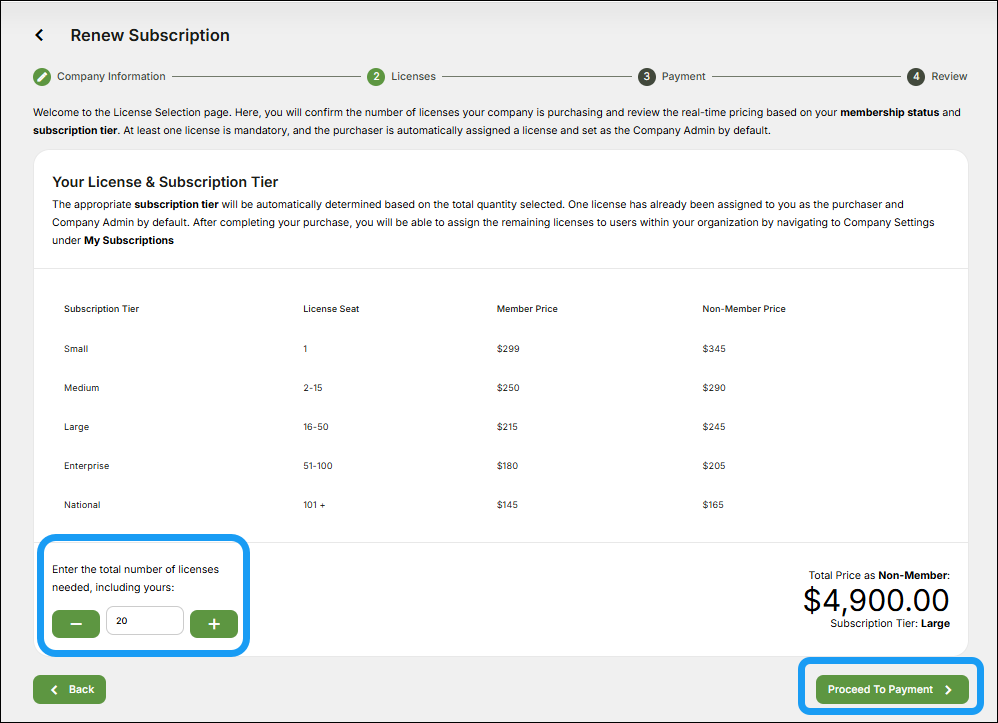This screenshot has width=998, height=723.
Task: Click the total price $4,900.00 display
Action: pos(876,598)
